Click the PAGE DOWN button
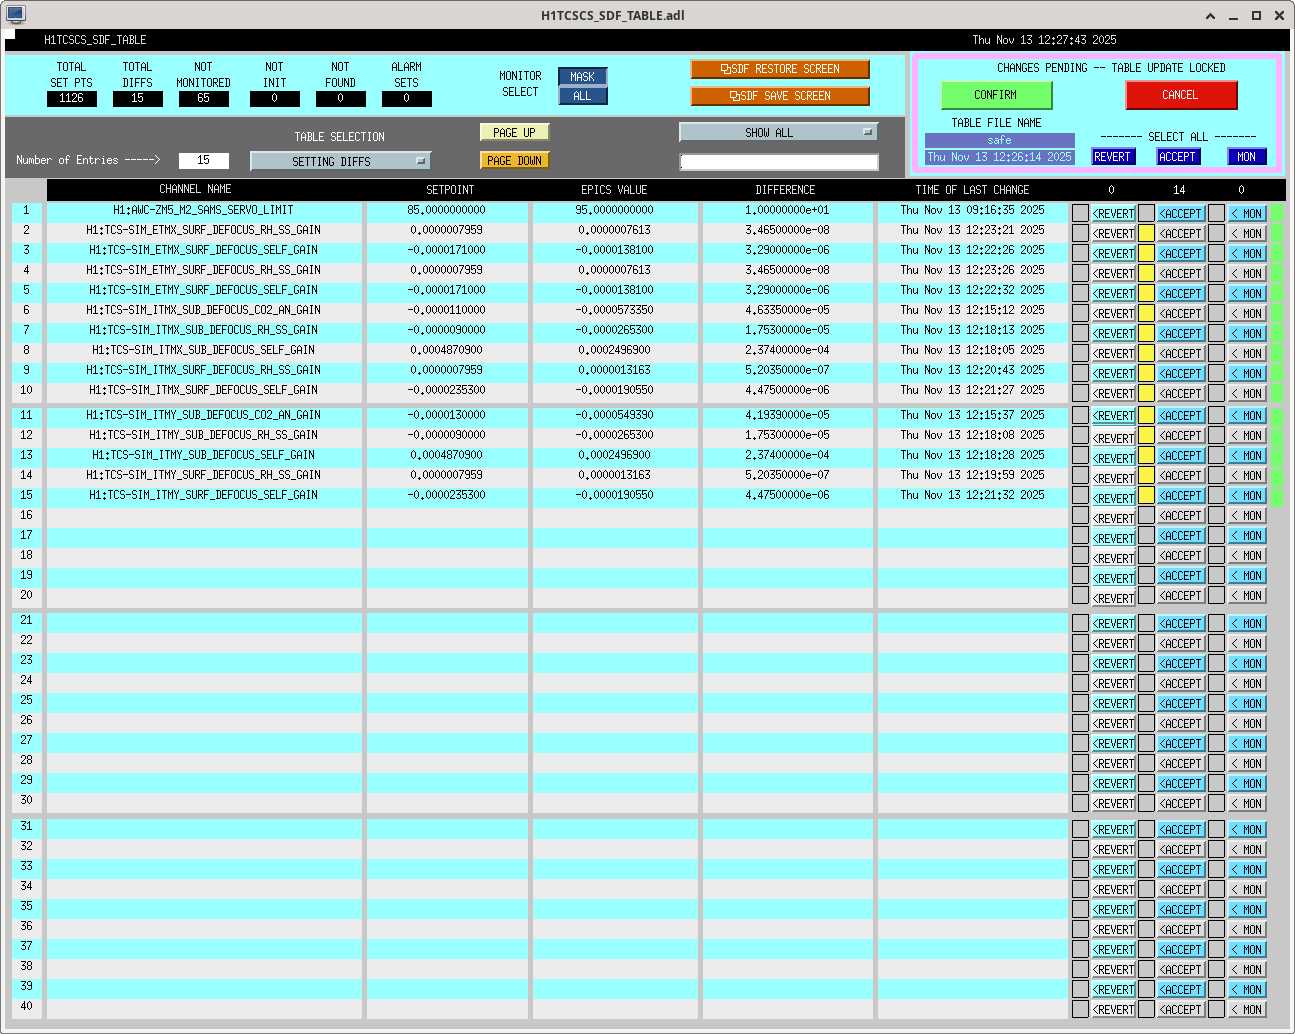1295x1034 pixels. [x=515, y=160]
